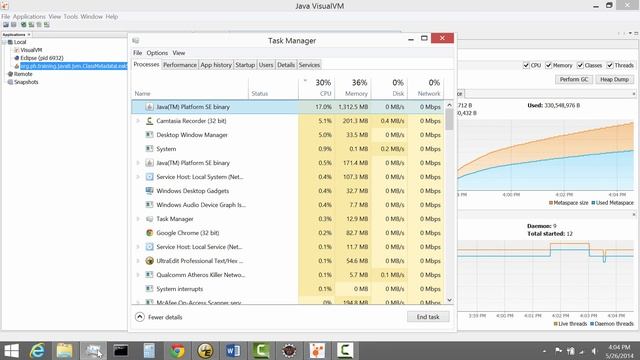Image resolution: width=640 pixels, height=360 pixels.
Task: Click the End task button
Action: (x=428, y=317)
